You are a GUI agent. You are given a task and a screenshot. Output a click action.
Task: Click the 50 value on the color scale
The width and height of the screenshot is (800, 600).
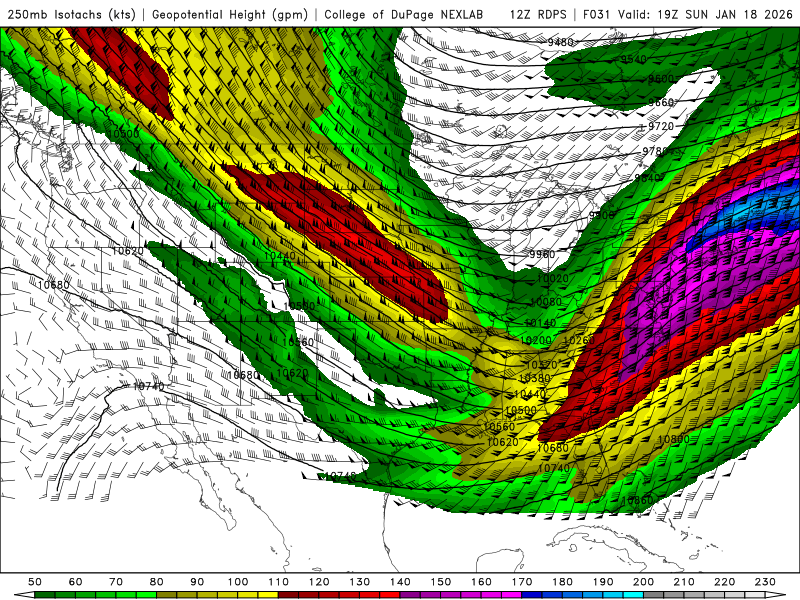coord(35,582)
